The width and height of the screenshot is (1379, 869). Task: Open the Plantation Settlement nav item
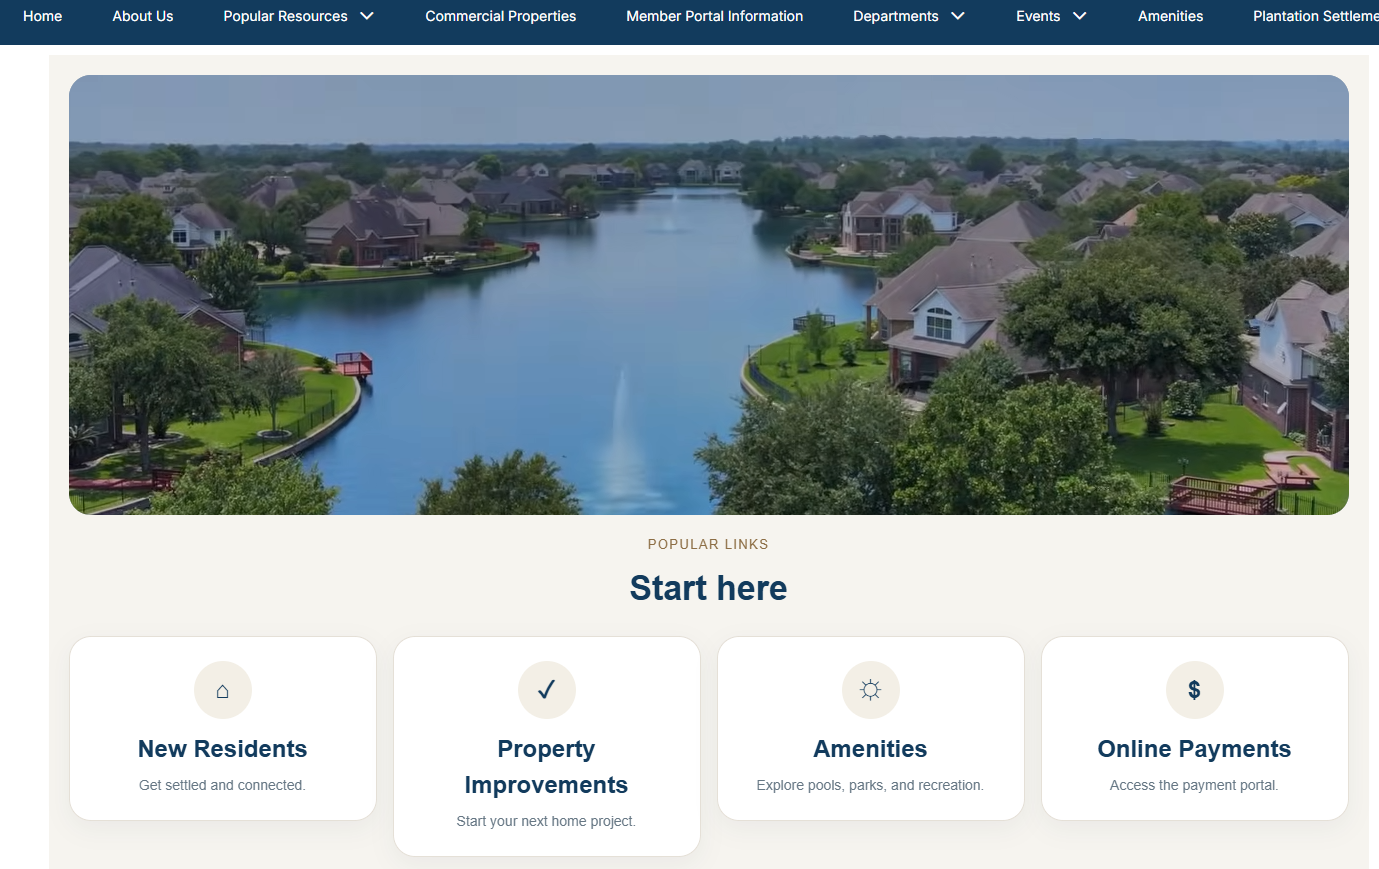(x=1316, y=16)
